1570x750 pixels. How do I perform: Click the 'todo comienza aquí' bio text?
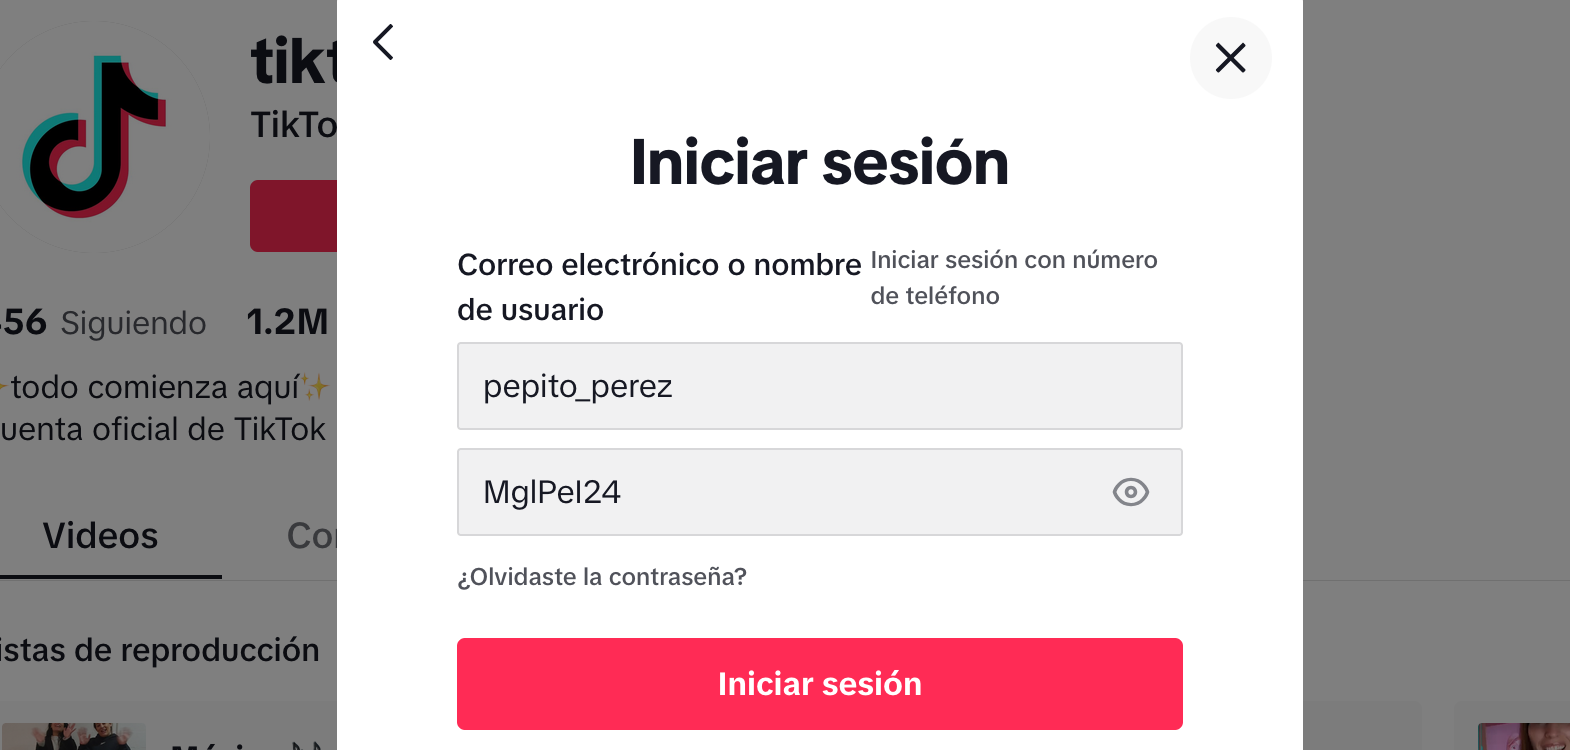pyautogui.click(x=160, y=387)
